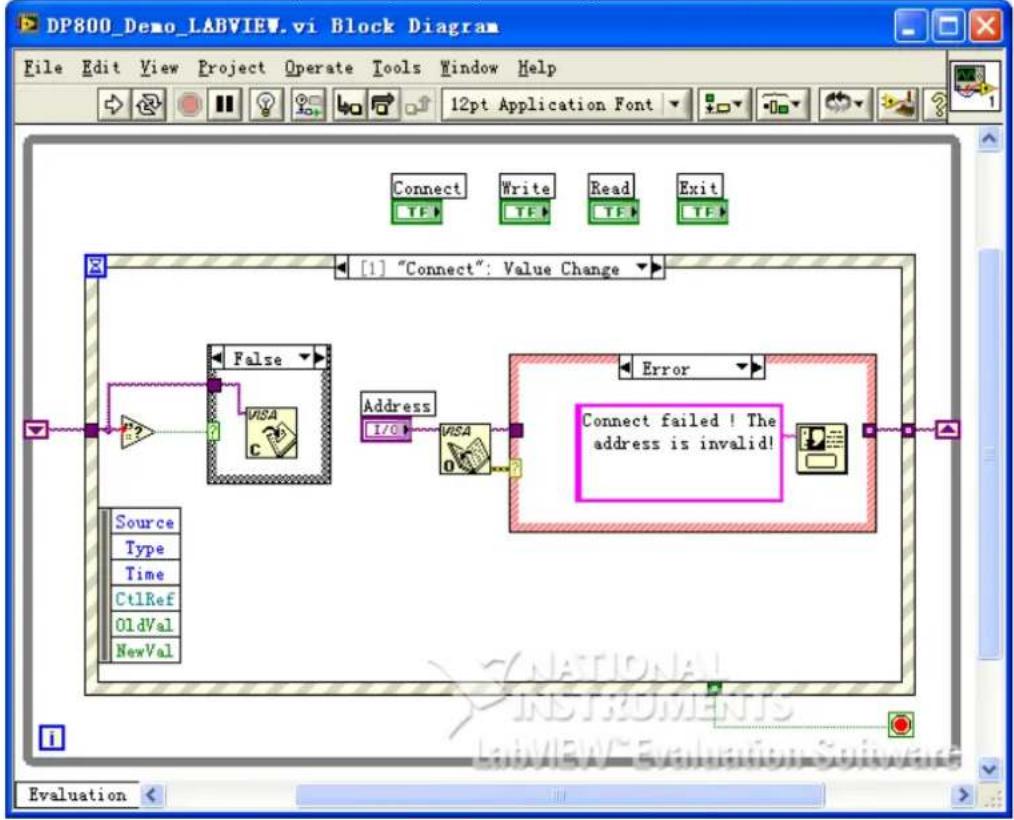The height and width of the screenshot is (820, 1014).
Task: Select the VISA Open node
Action: click(x=465, y=449)
